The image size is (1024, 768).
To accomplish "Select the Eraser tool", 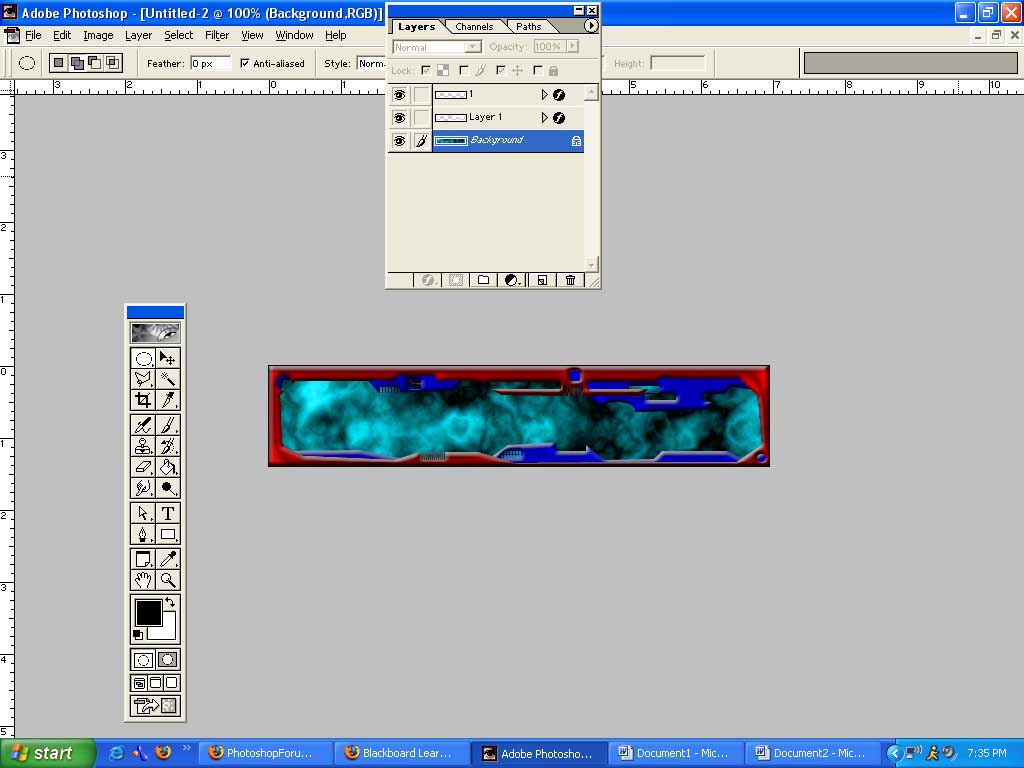I will (143, 467).
